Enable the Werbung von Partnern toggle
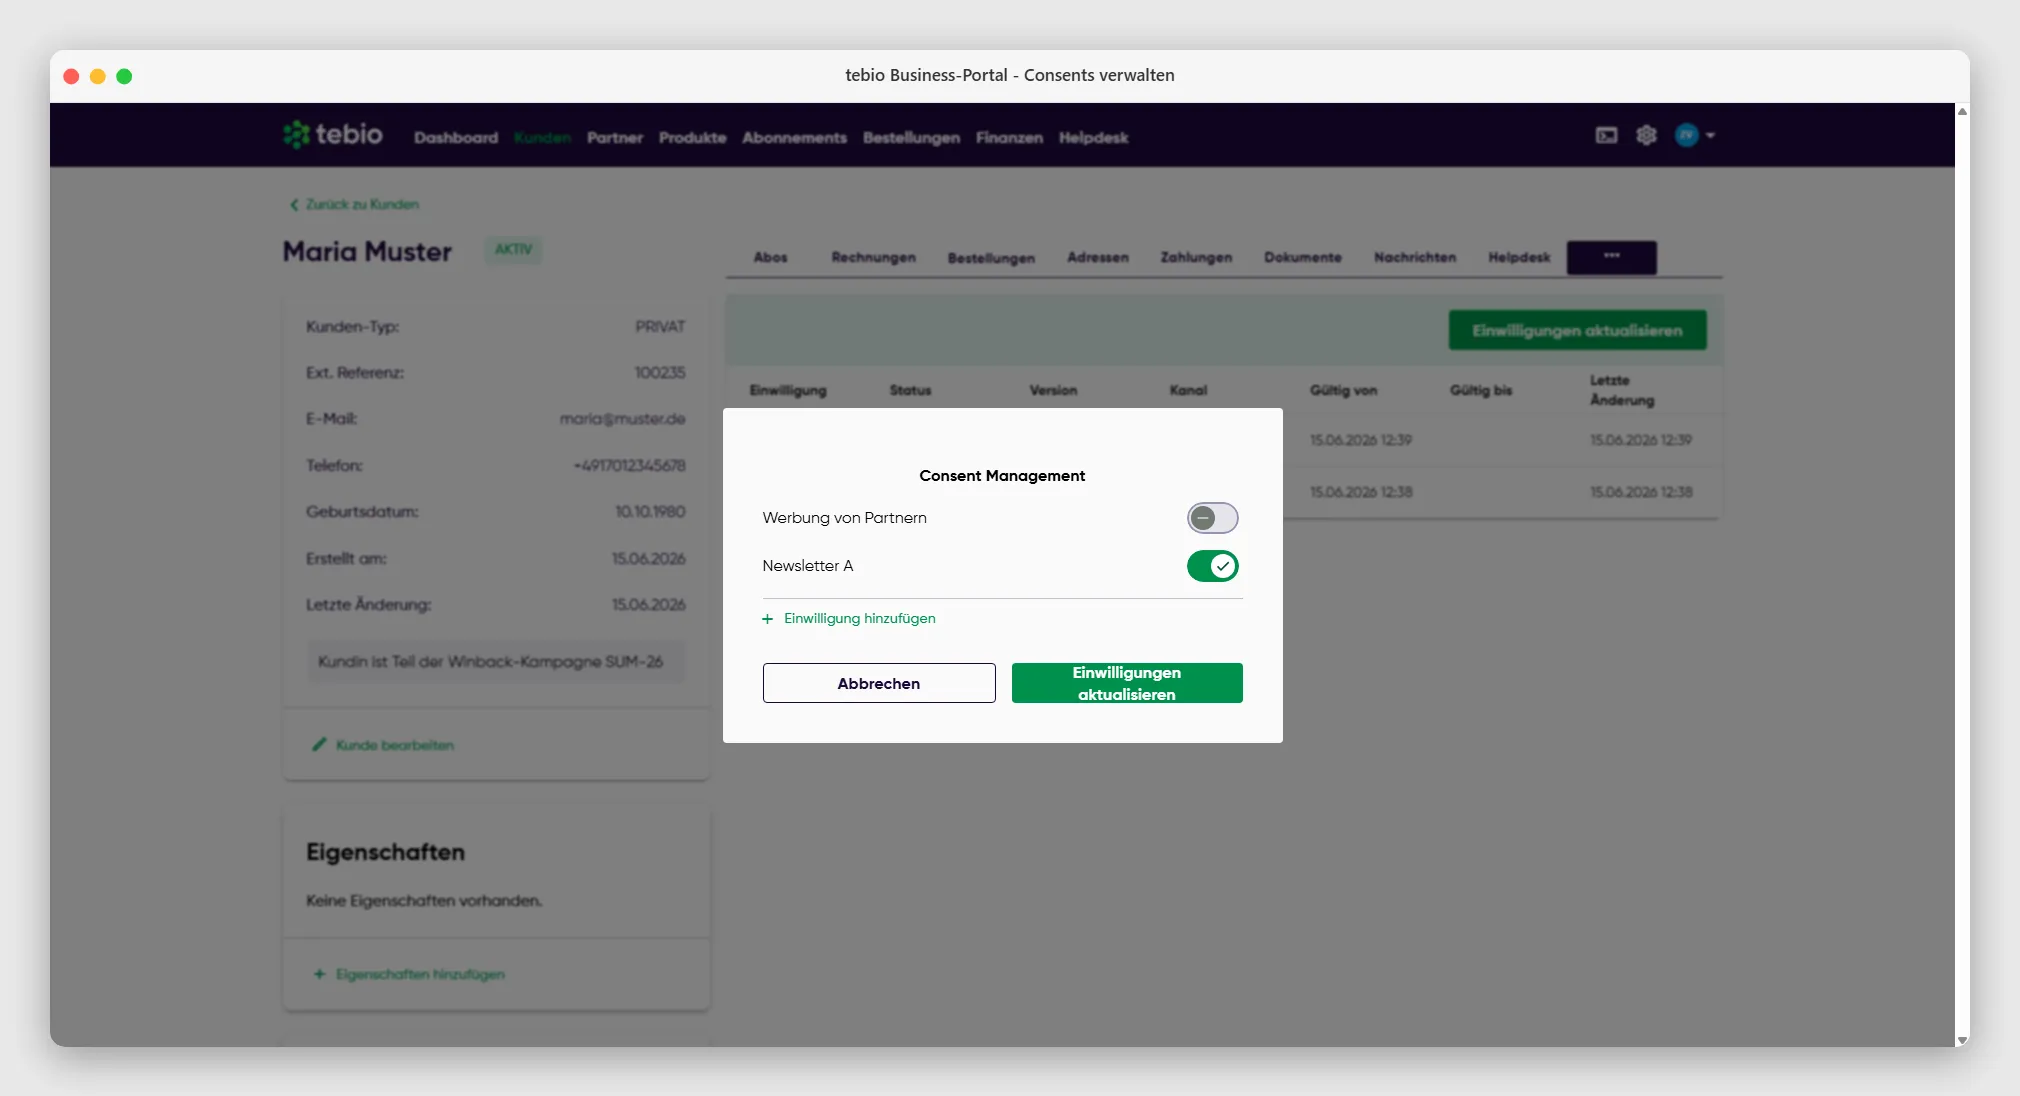Image resolution: width=2020 pixels, height=1096 pixels. click(x=1212, y=518)
